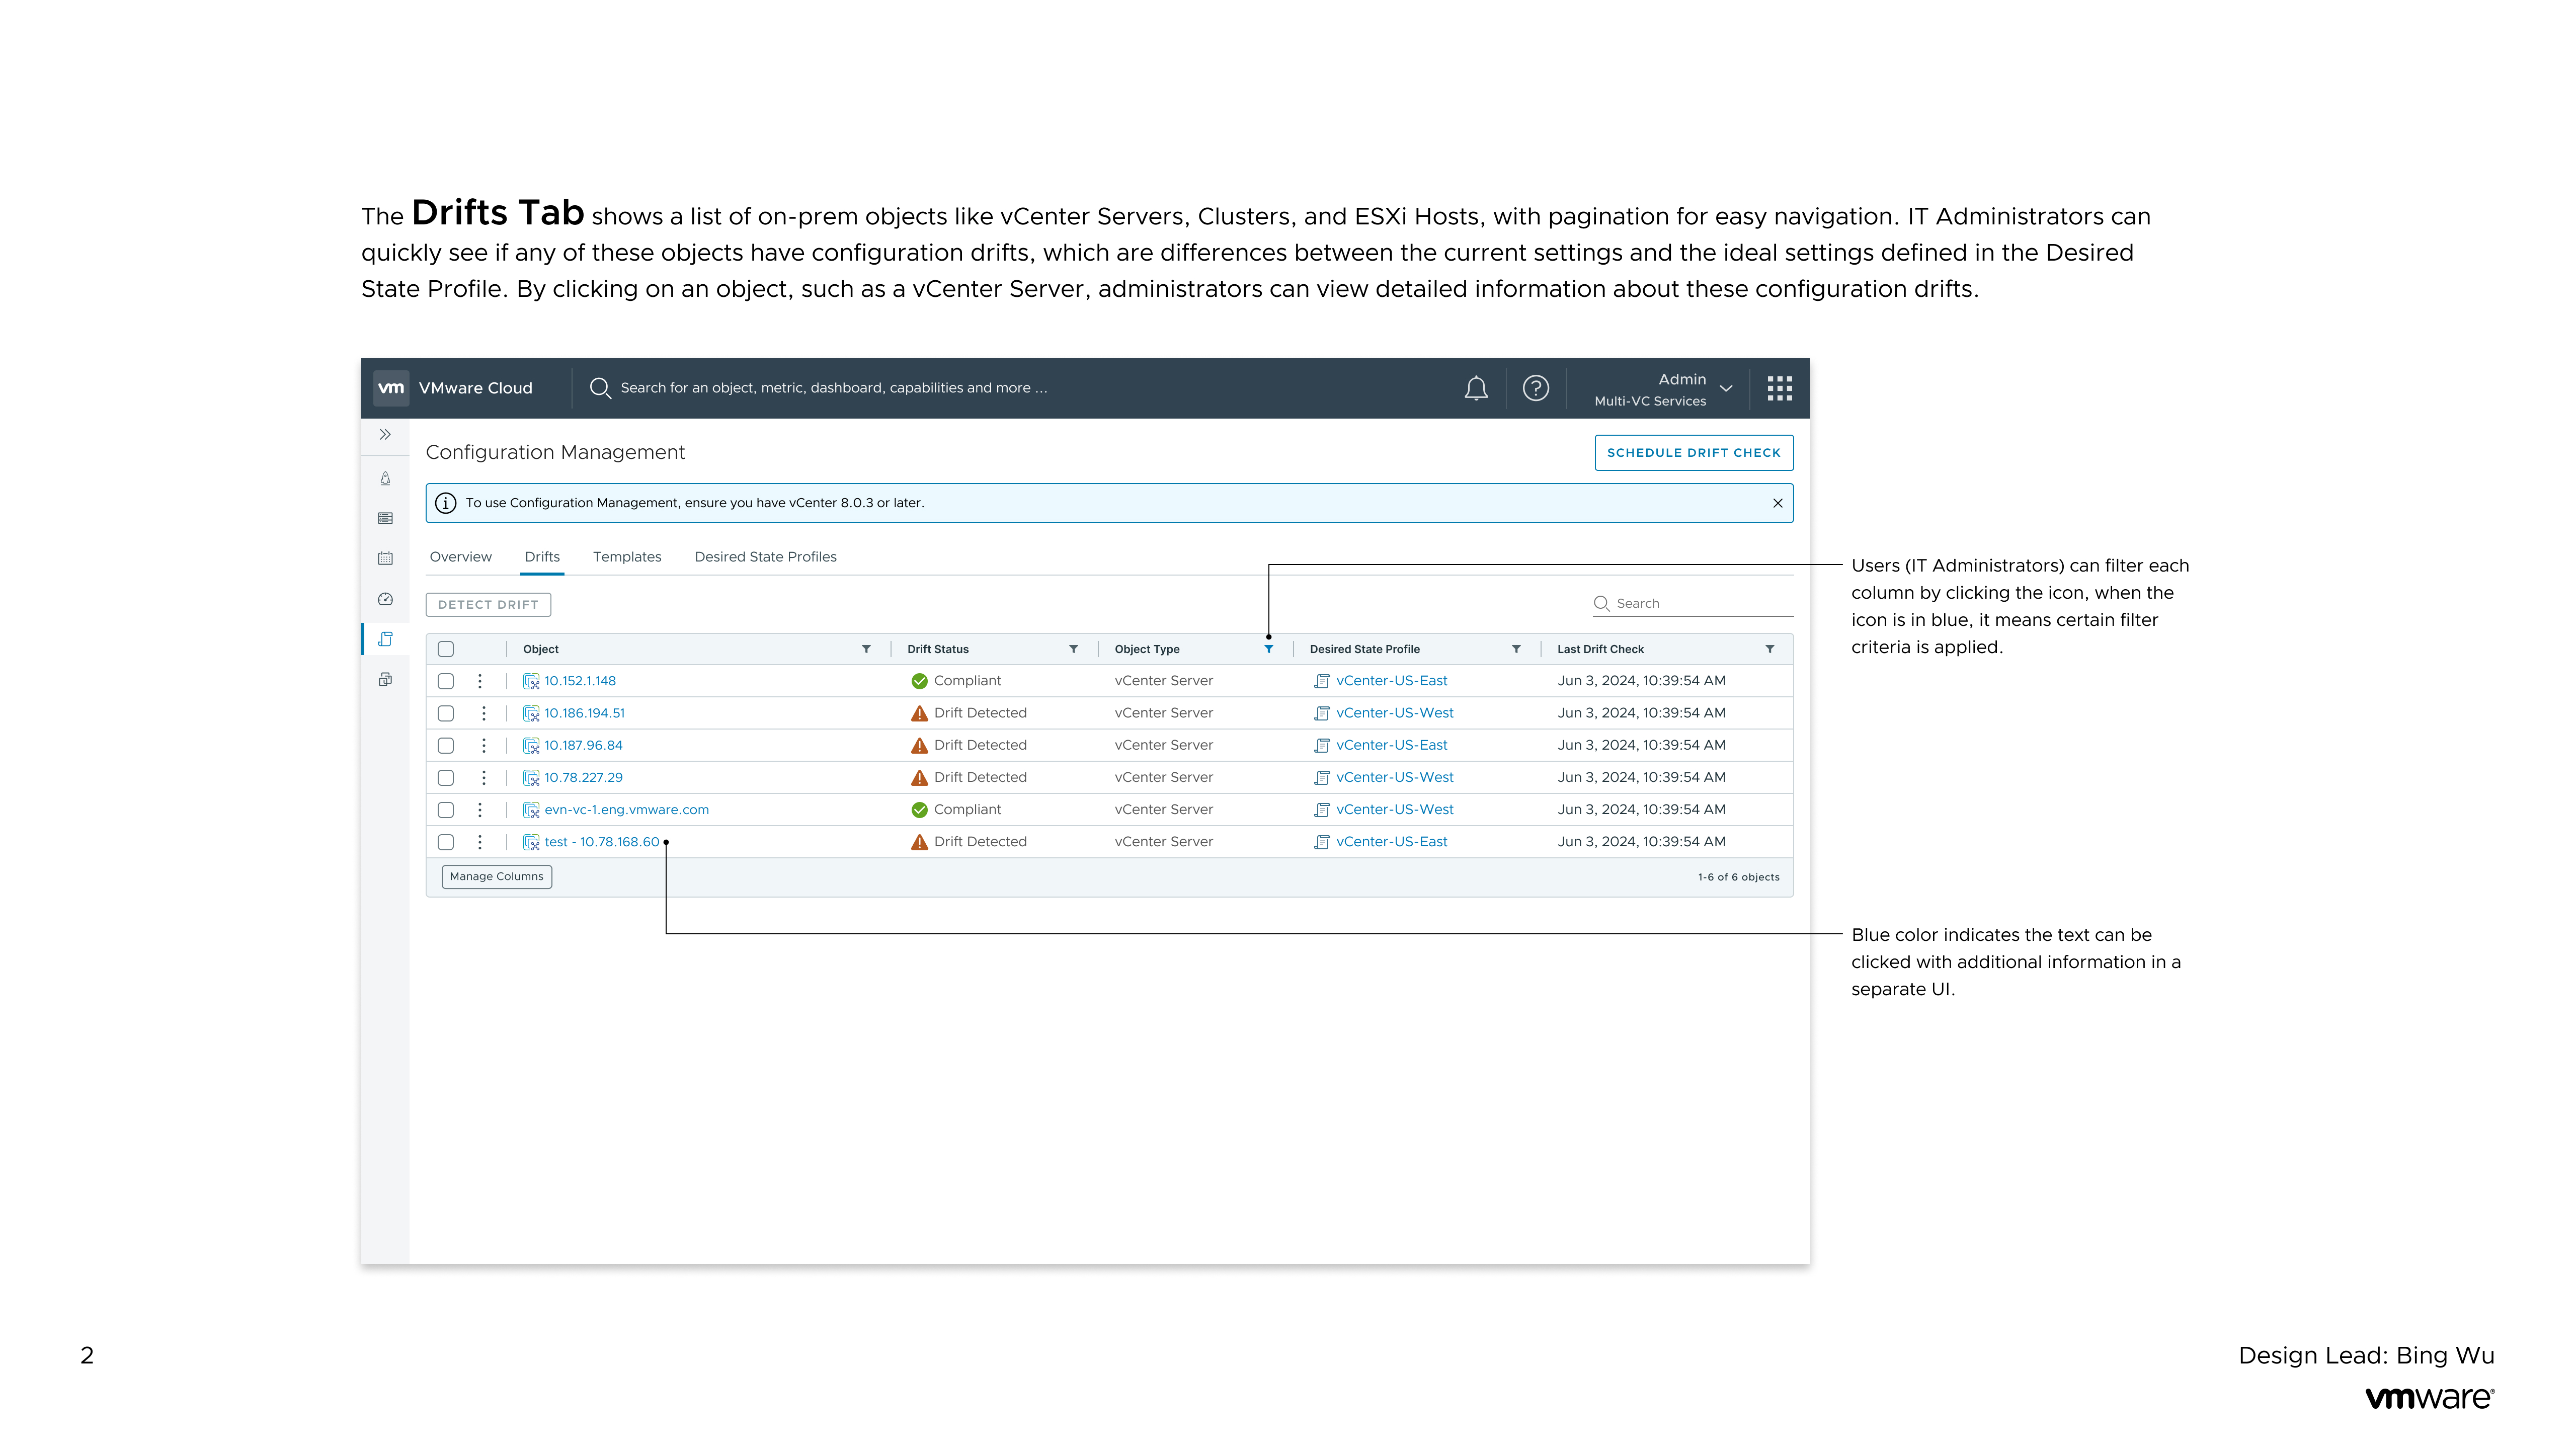2576x1449 pixels.
Task: Click the table Search field
Action: [x=1693, y=604]
